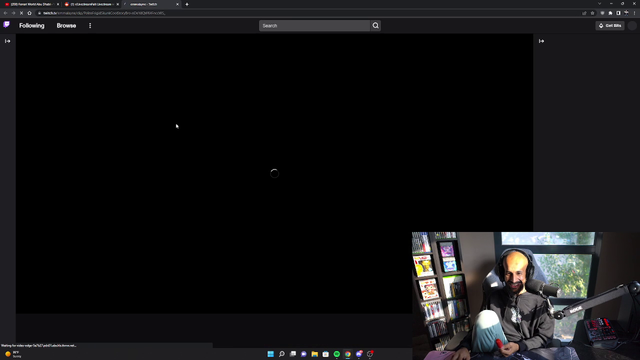Open the shield extension icon
The image size is (640, 360).
tap(602, 13)
